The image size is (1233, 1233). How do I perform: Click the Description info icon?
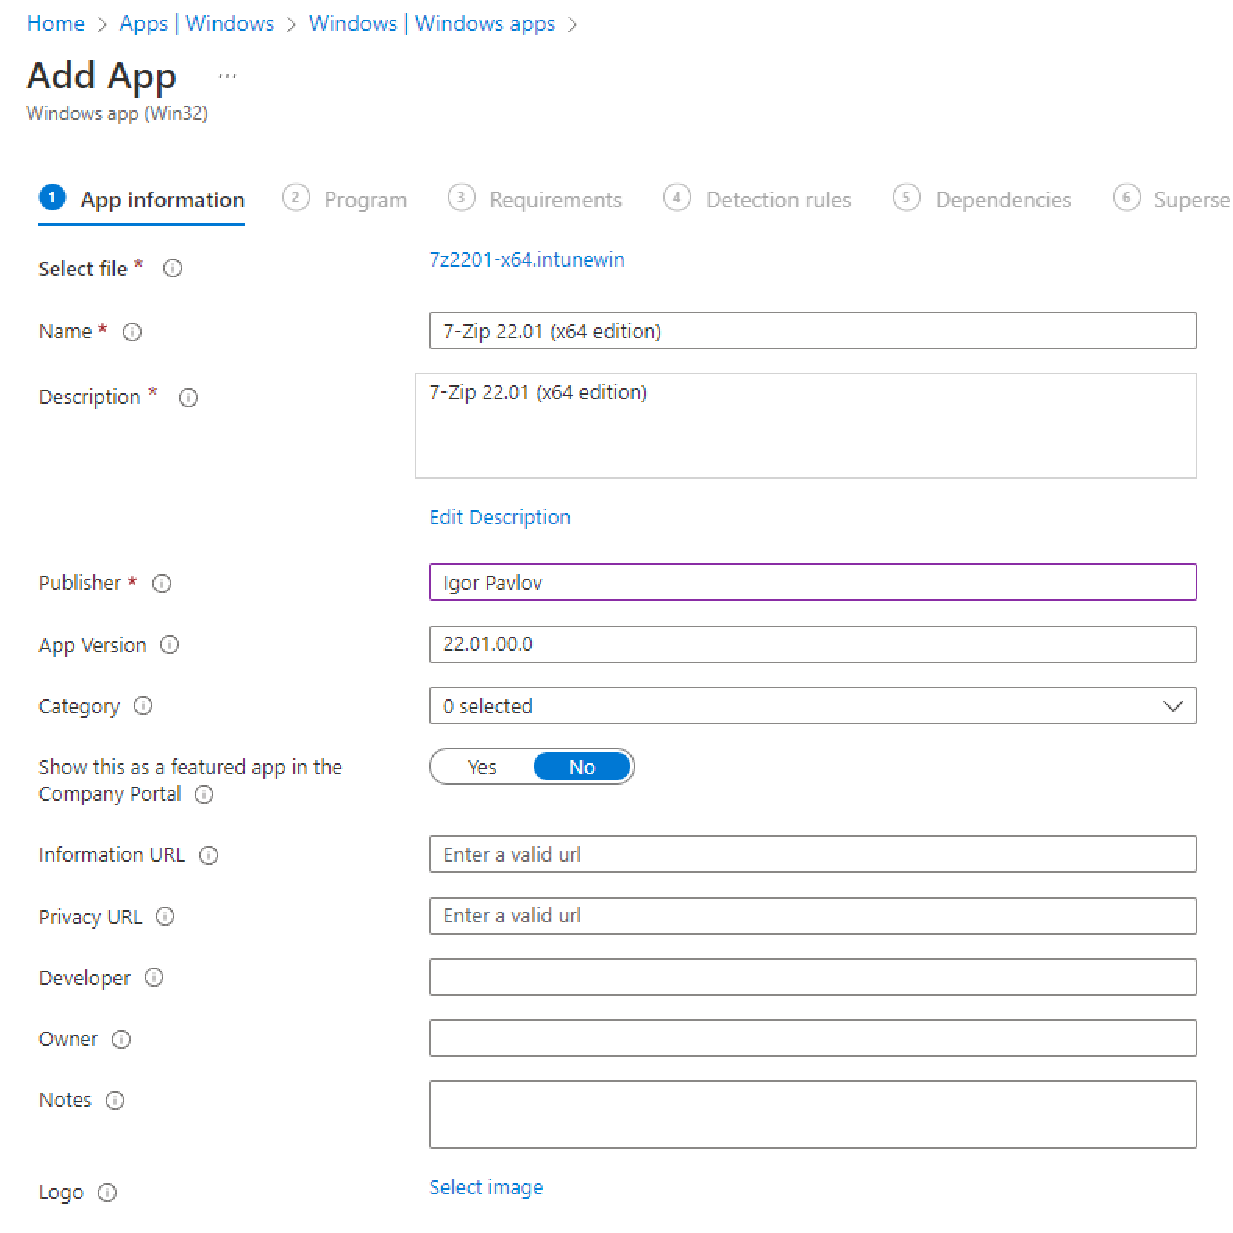point(188,398)
